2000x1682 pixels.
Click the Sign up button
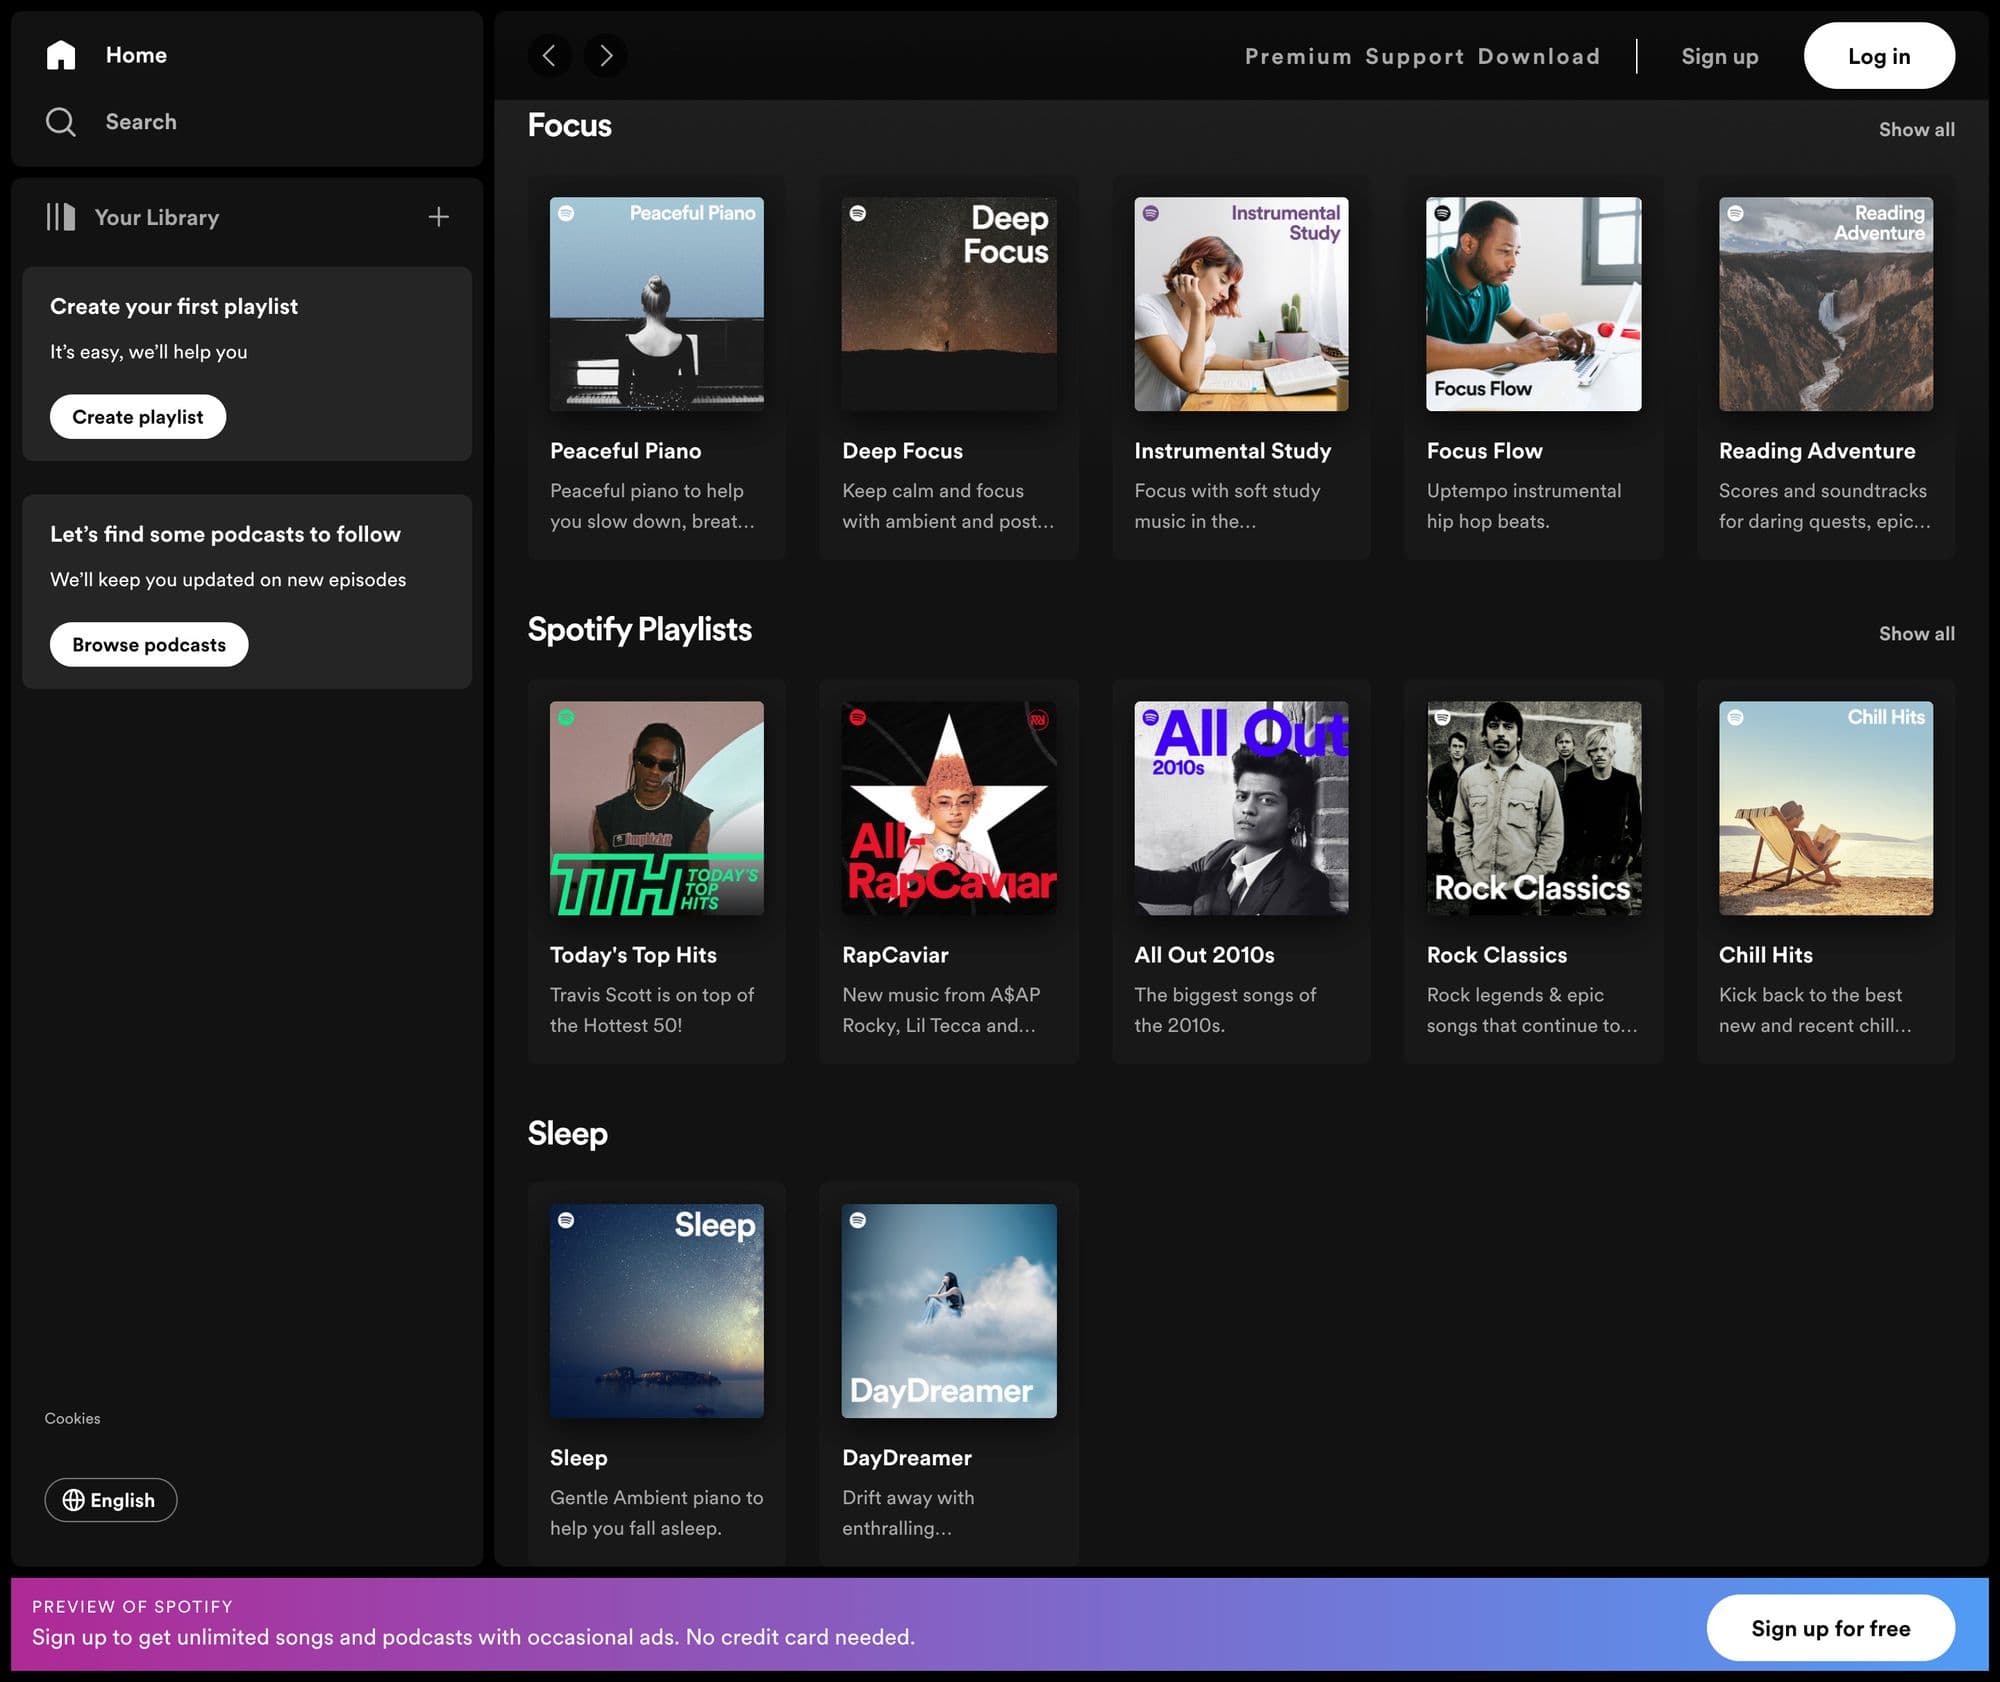pos(1720,56)
